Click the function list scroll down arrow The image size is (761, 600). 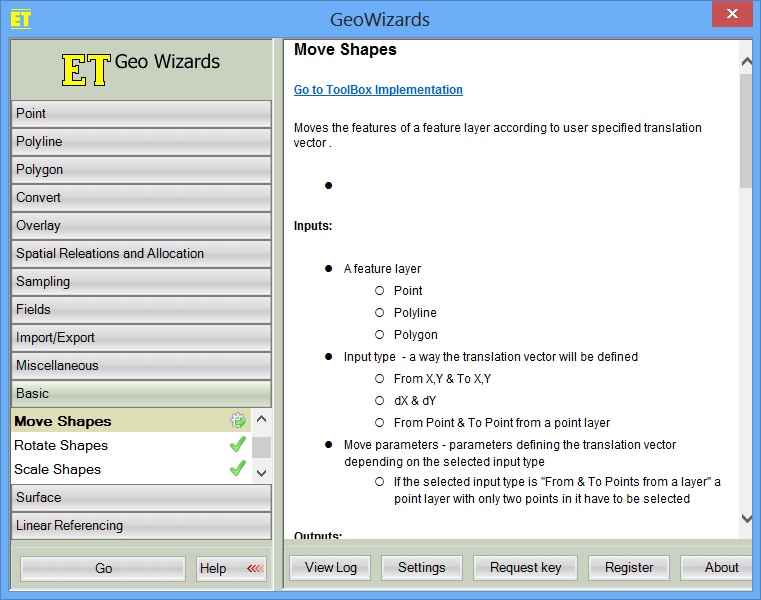point(261,473)
